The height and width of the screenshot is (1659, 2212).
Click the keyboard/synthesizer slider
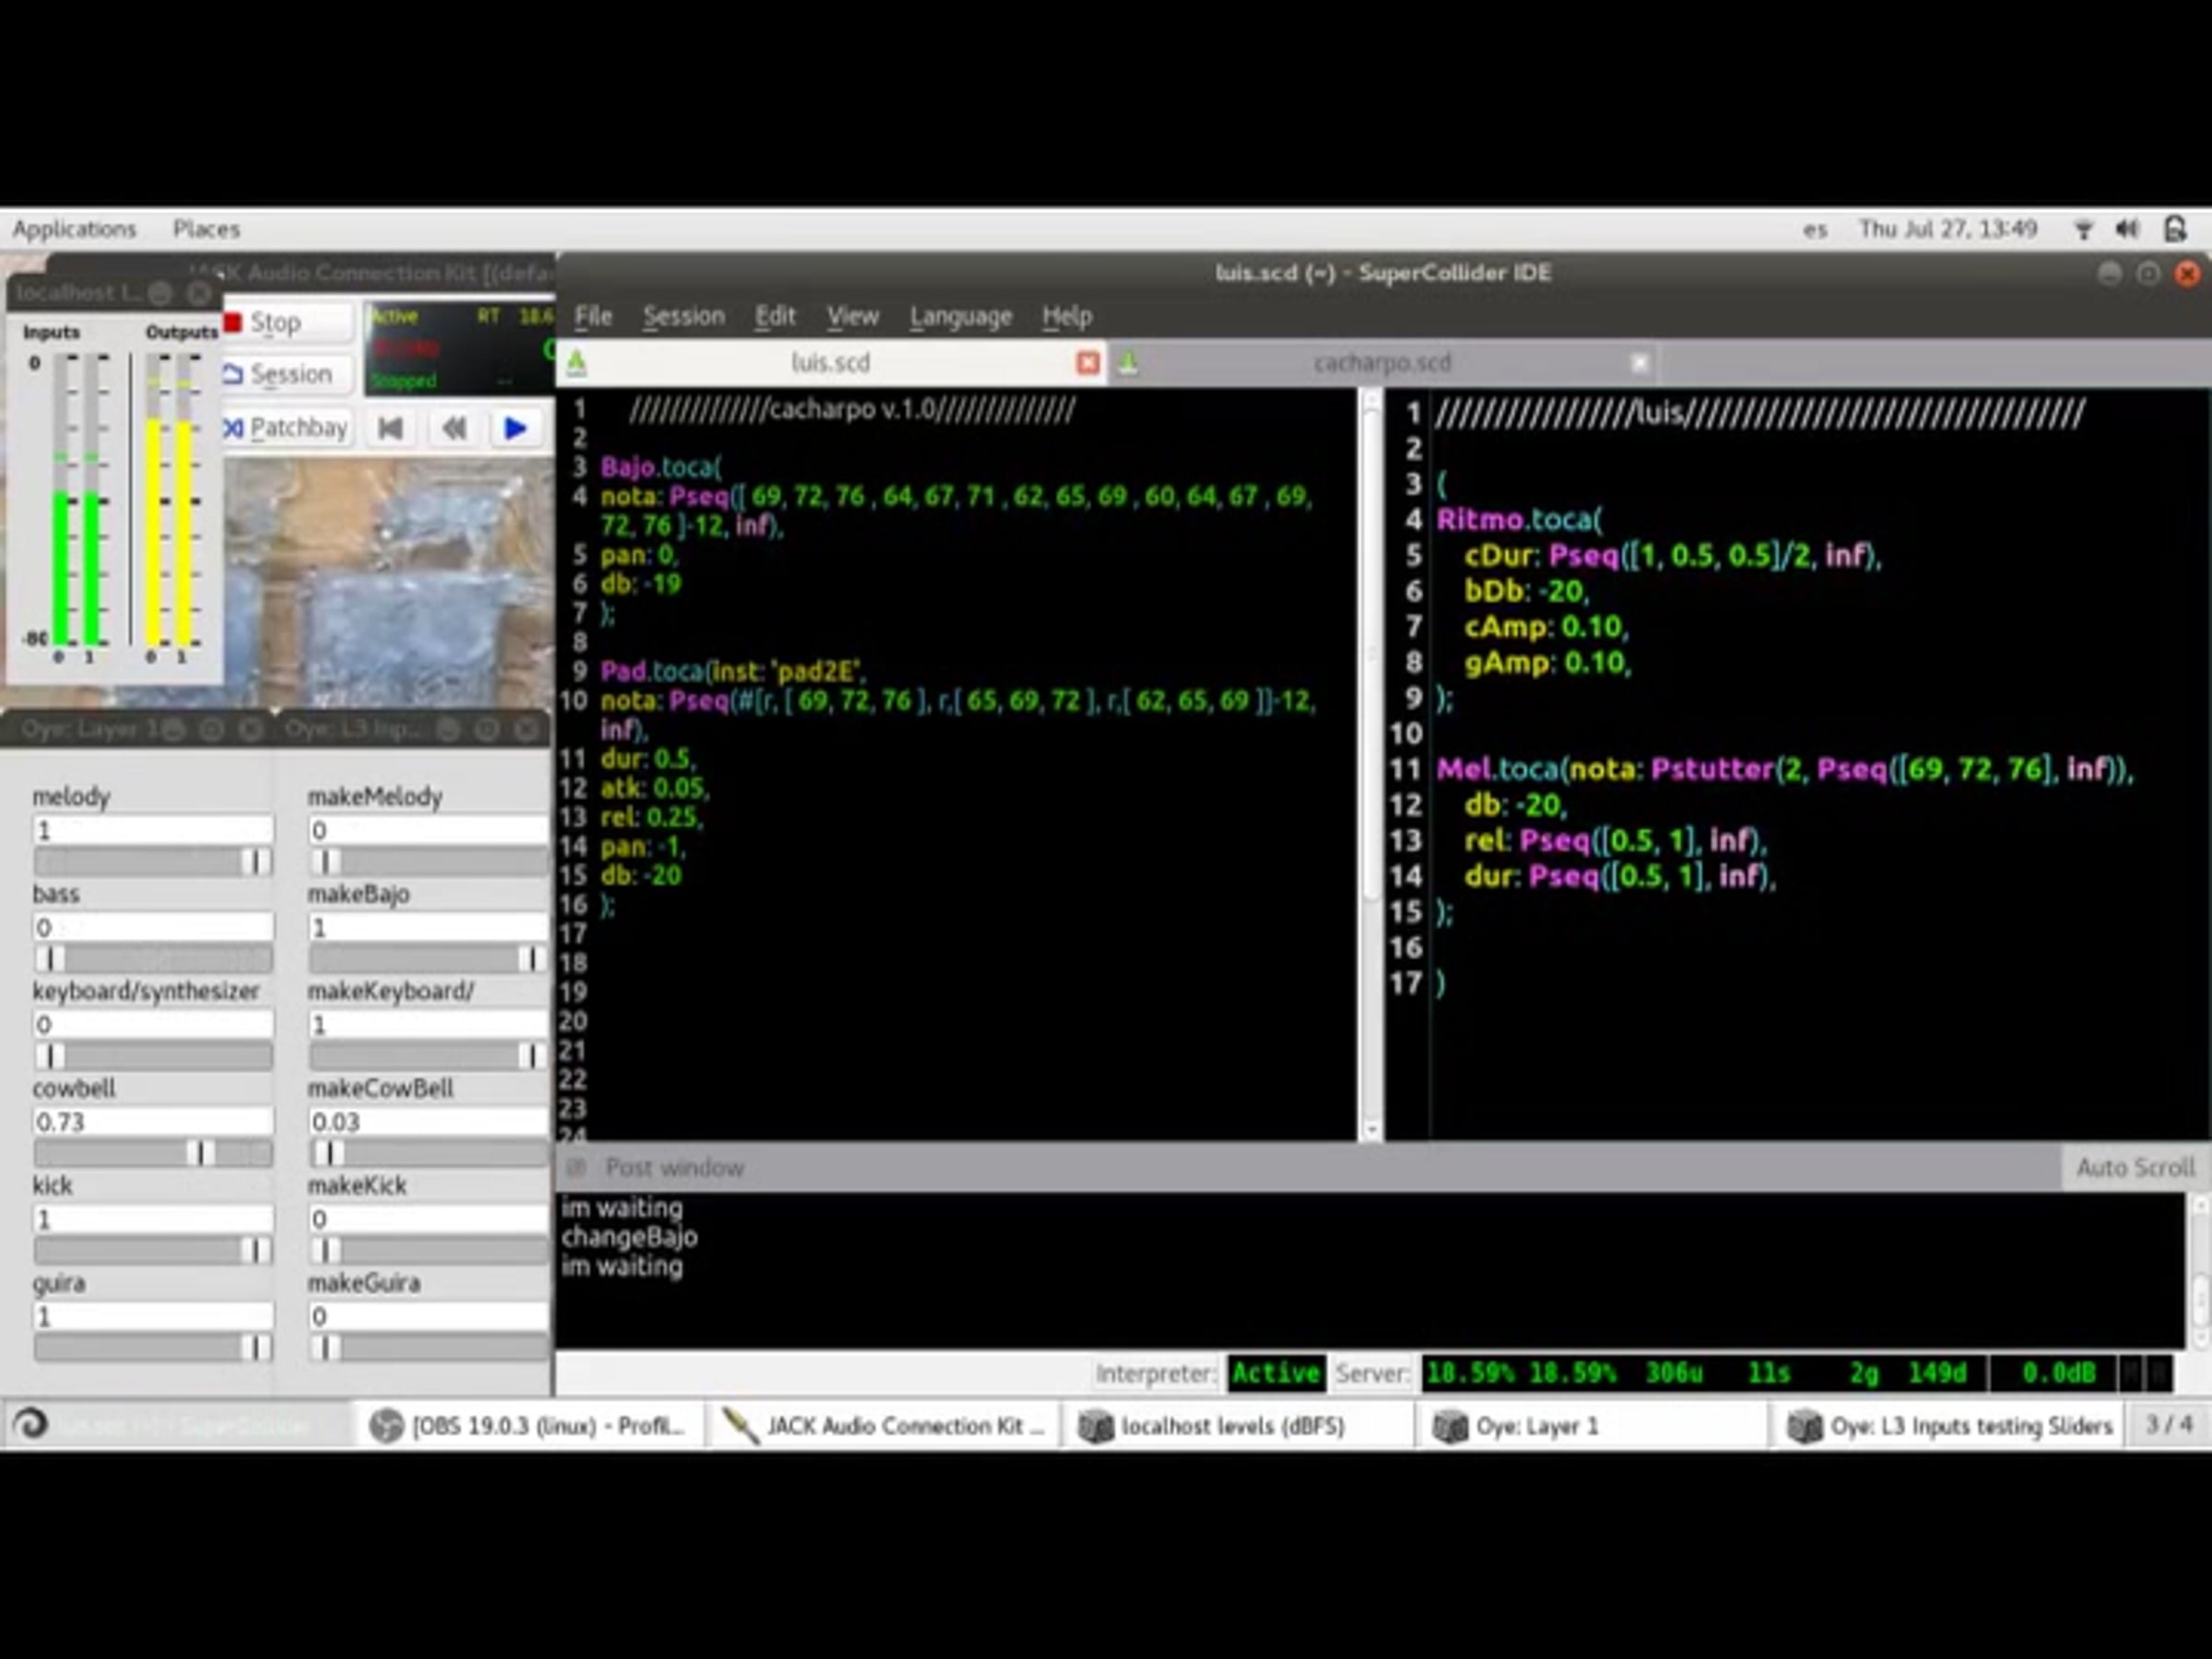[x=153, y=1056]
